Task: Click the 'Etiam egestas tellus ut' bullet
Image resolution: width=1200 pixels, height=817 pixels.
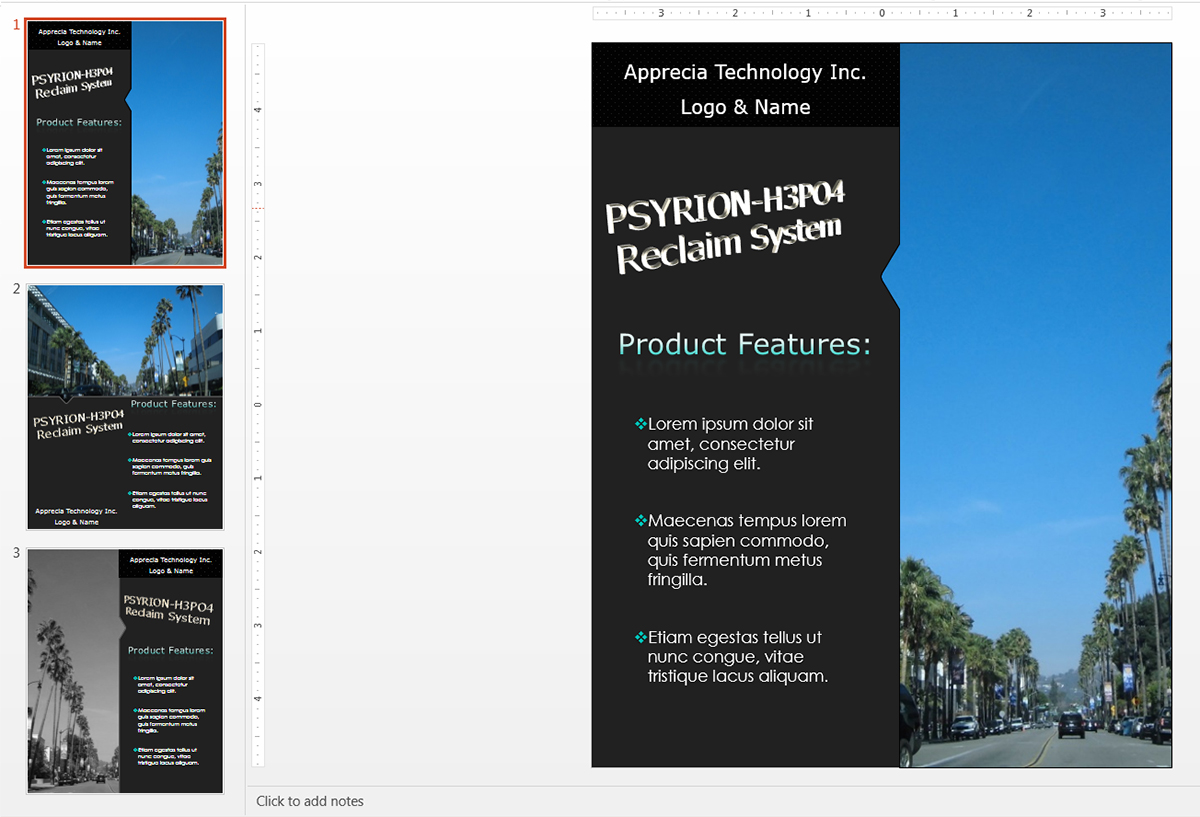Action: coord(732,657)
